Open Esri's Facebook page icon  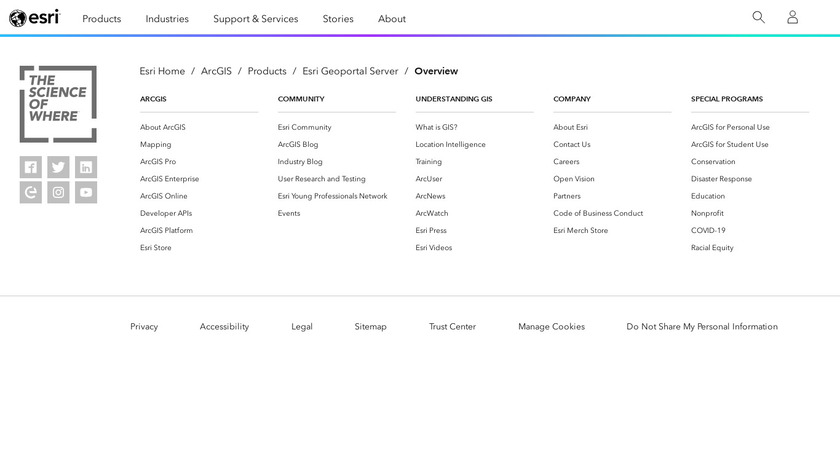pyautogui.click(x=30, y=167)
